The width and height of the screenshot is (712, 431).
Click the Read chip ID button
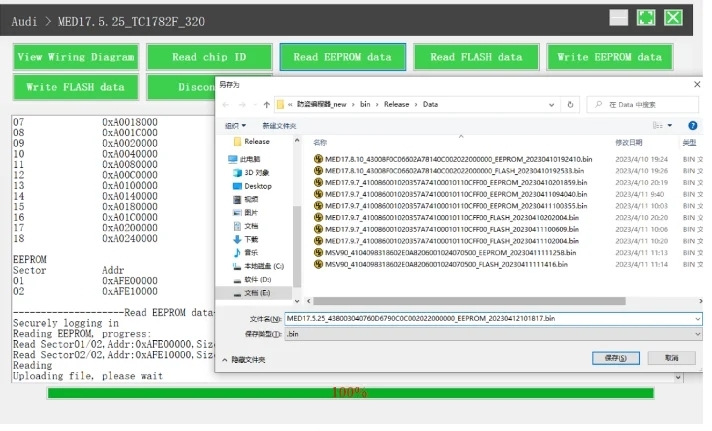[x=209, y=57]
